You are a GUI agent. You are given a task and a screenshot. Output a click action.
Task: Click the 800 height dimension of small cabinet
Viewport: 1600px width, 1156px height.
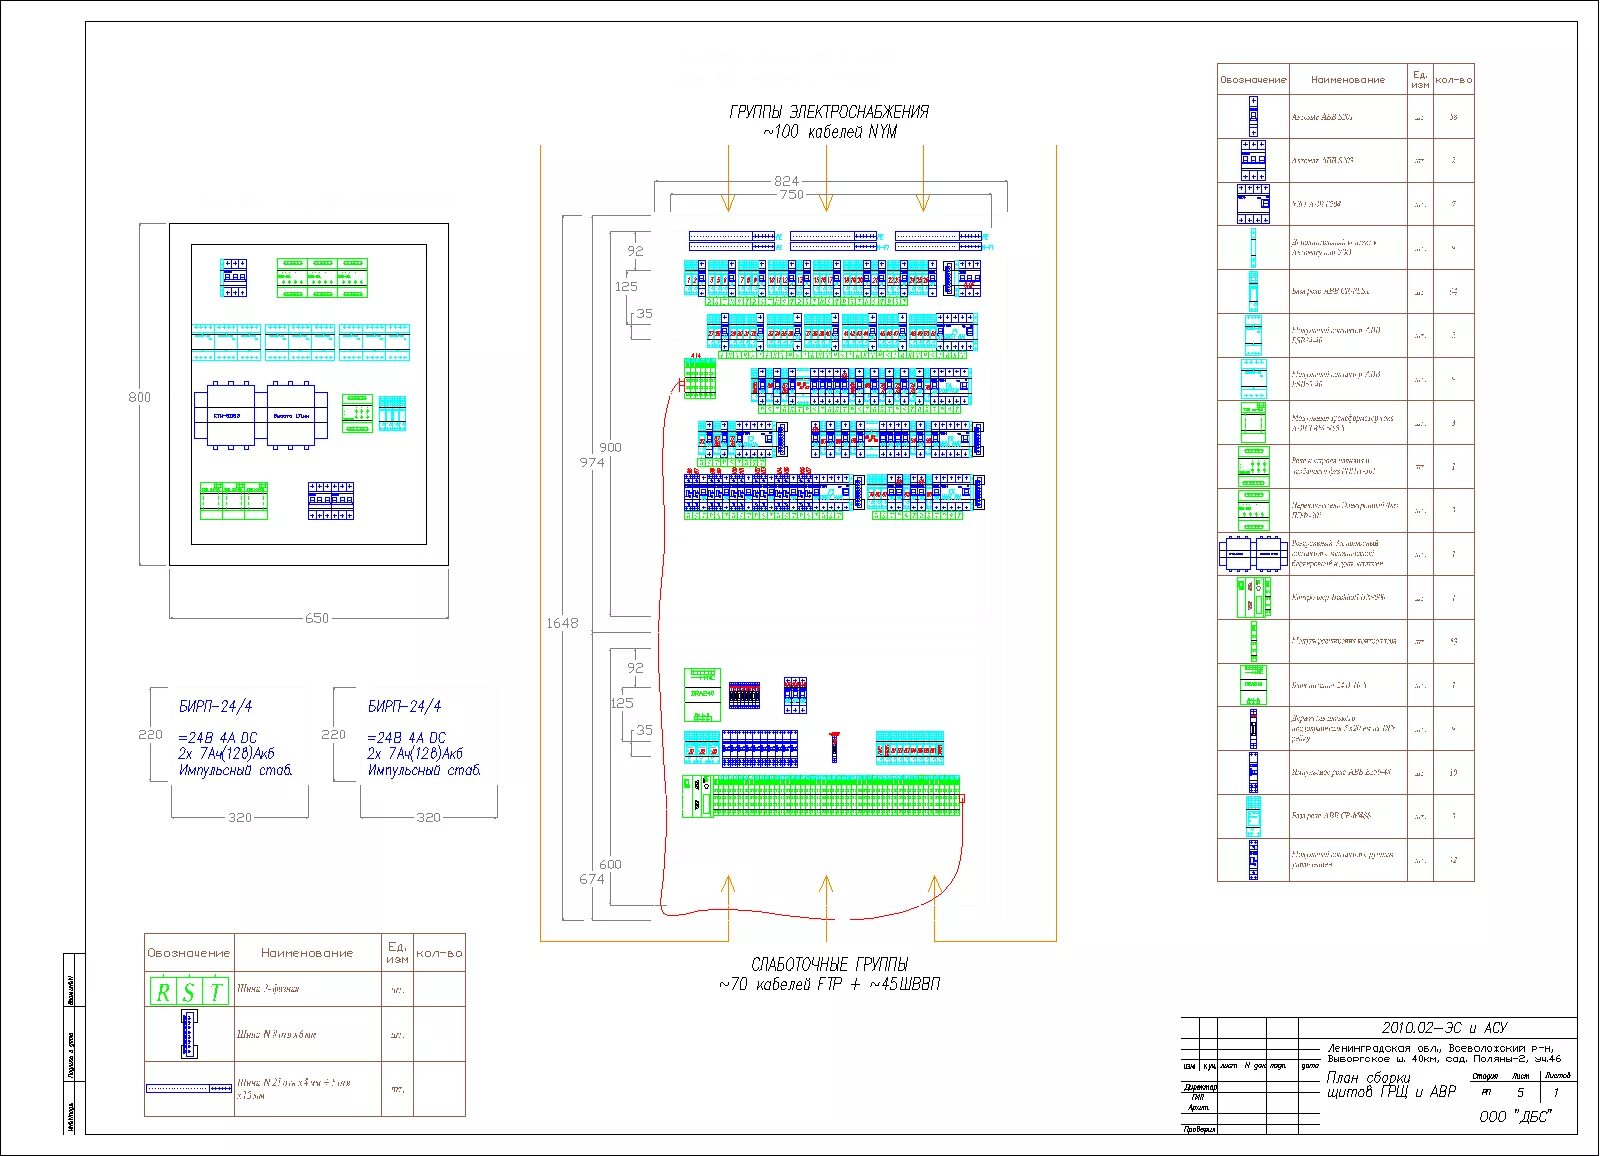tap(140, 397)
